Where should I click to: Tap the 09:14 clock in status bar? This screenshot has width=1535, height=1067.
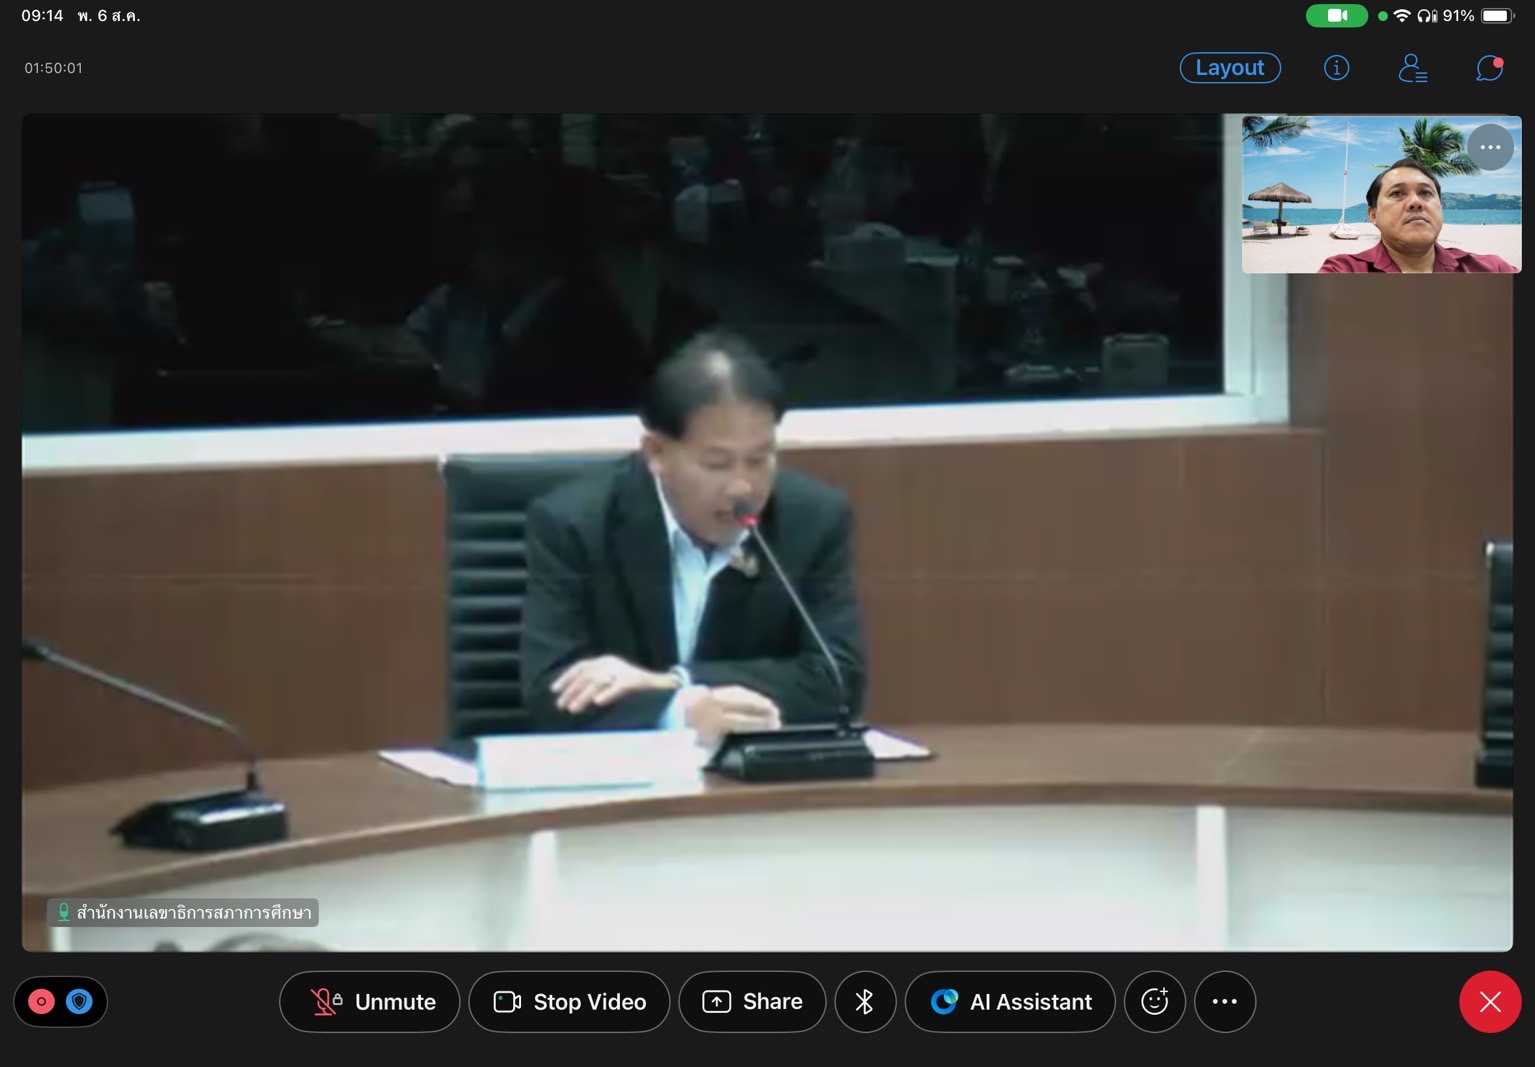click(42, 15)
